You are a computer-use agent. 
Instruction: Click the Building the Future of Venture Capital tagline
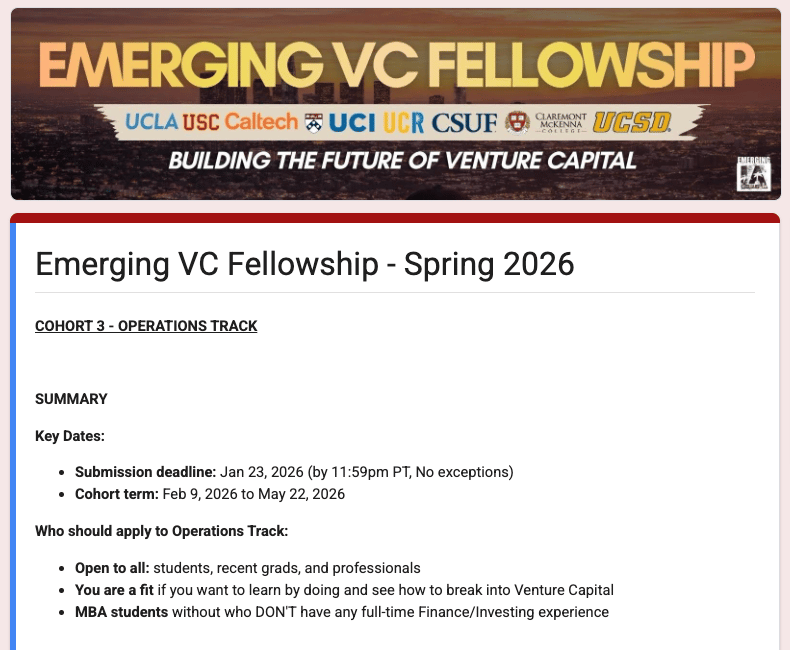(x=402, y=161)
